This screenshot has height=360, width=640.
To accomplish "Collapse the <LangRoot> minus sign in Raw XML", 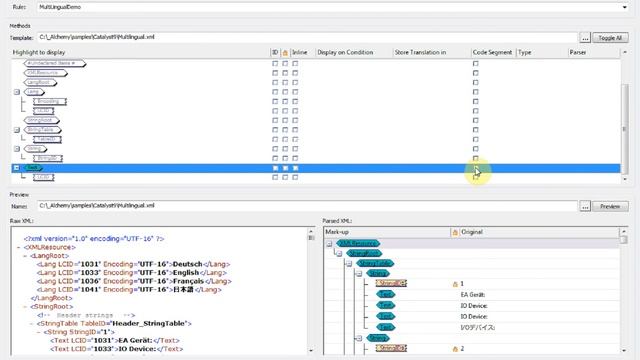I will pos(25,256).
